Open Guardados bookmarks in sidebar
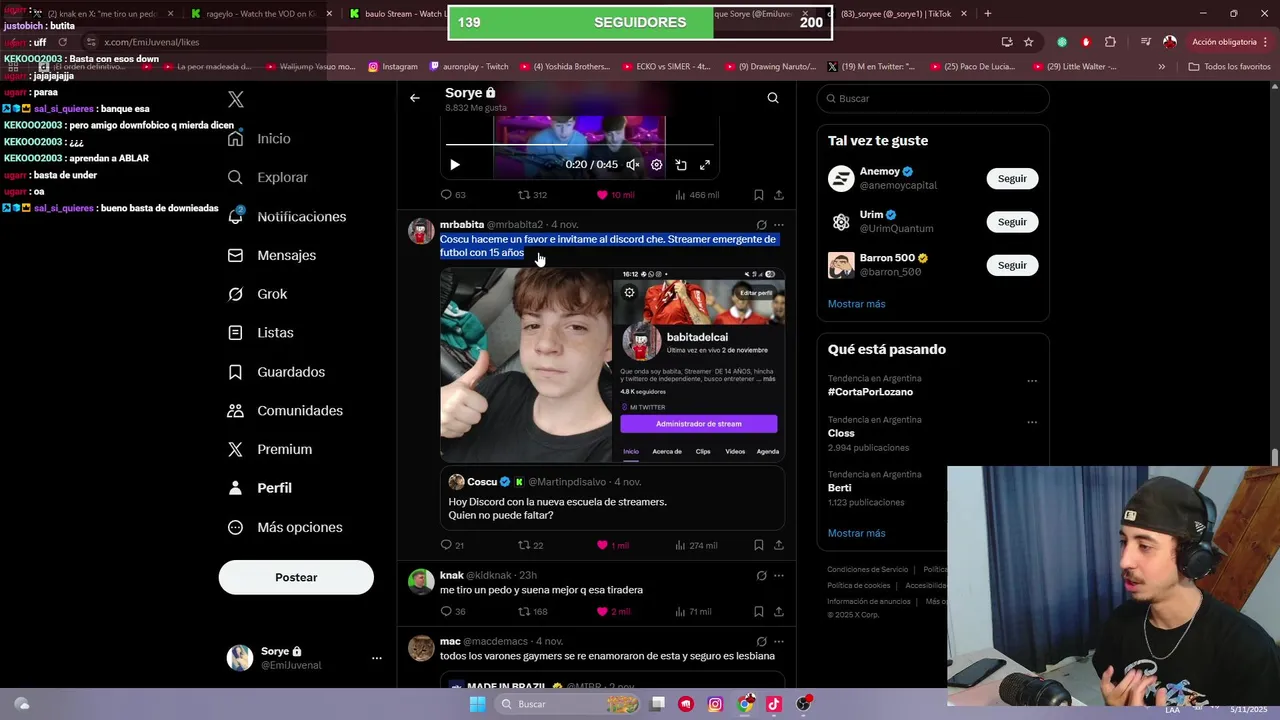 pos(276,371)
